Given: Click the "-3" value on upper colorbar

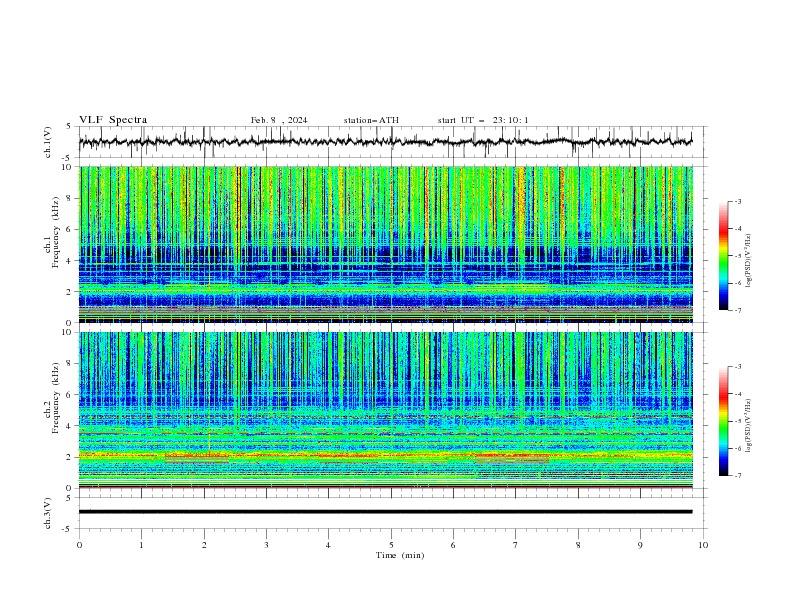Looking at the screenshot, I should pyautogui.click(x=737, y=201).
